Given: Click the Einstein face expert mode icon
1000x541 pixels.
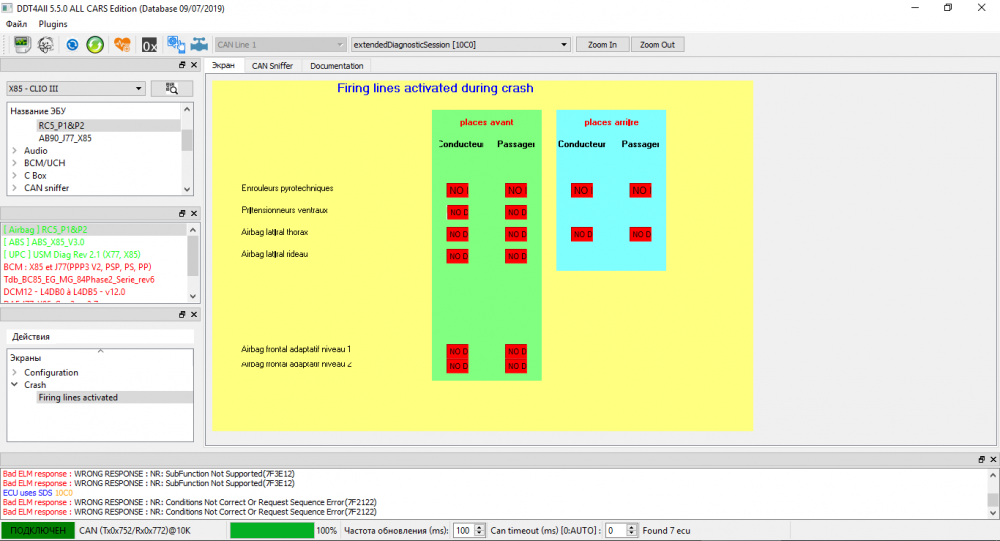Looking at the screenshot, I should point(45,45).
